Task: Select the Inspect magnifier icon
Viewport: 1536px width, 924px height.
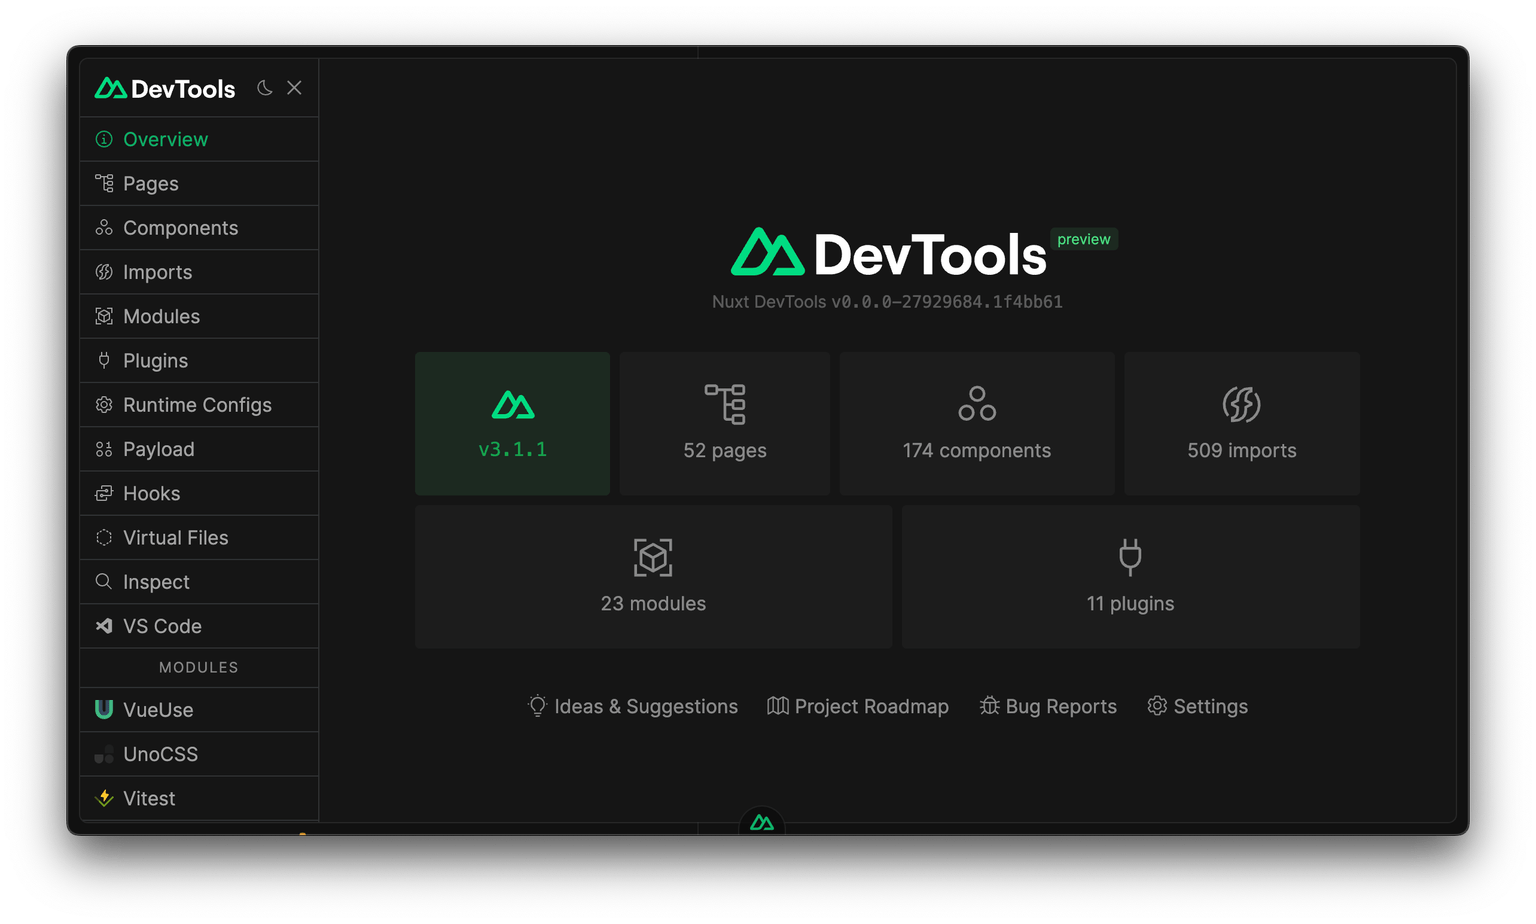Action: 104,581
